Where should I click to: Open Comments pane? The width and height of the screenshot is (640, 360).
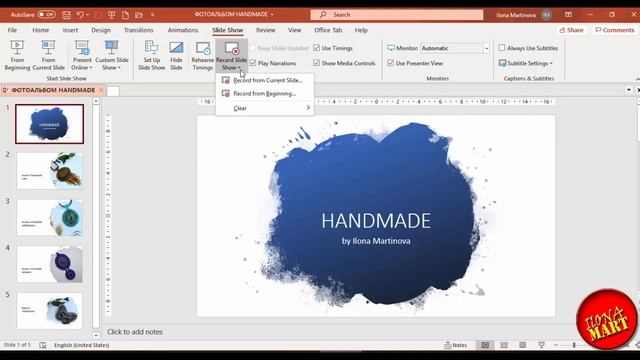click(615, 30)
